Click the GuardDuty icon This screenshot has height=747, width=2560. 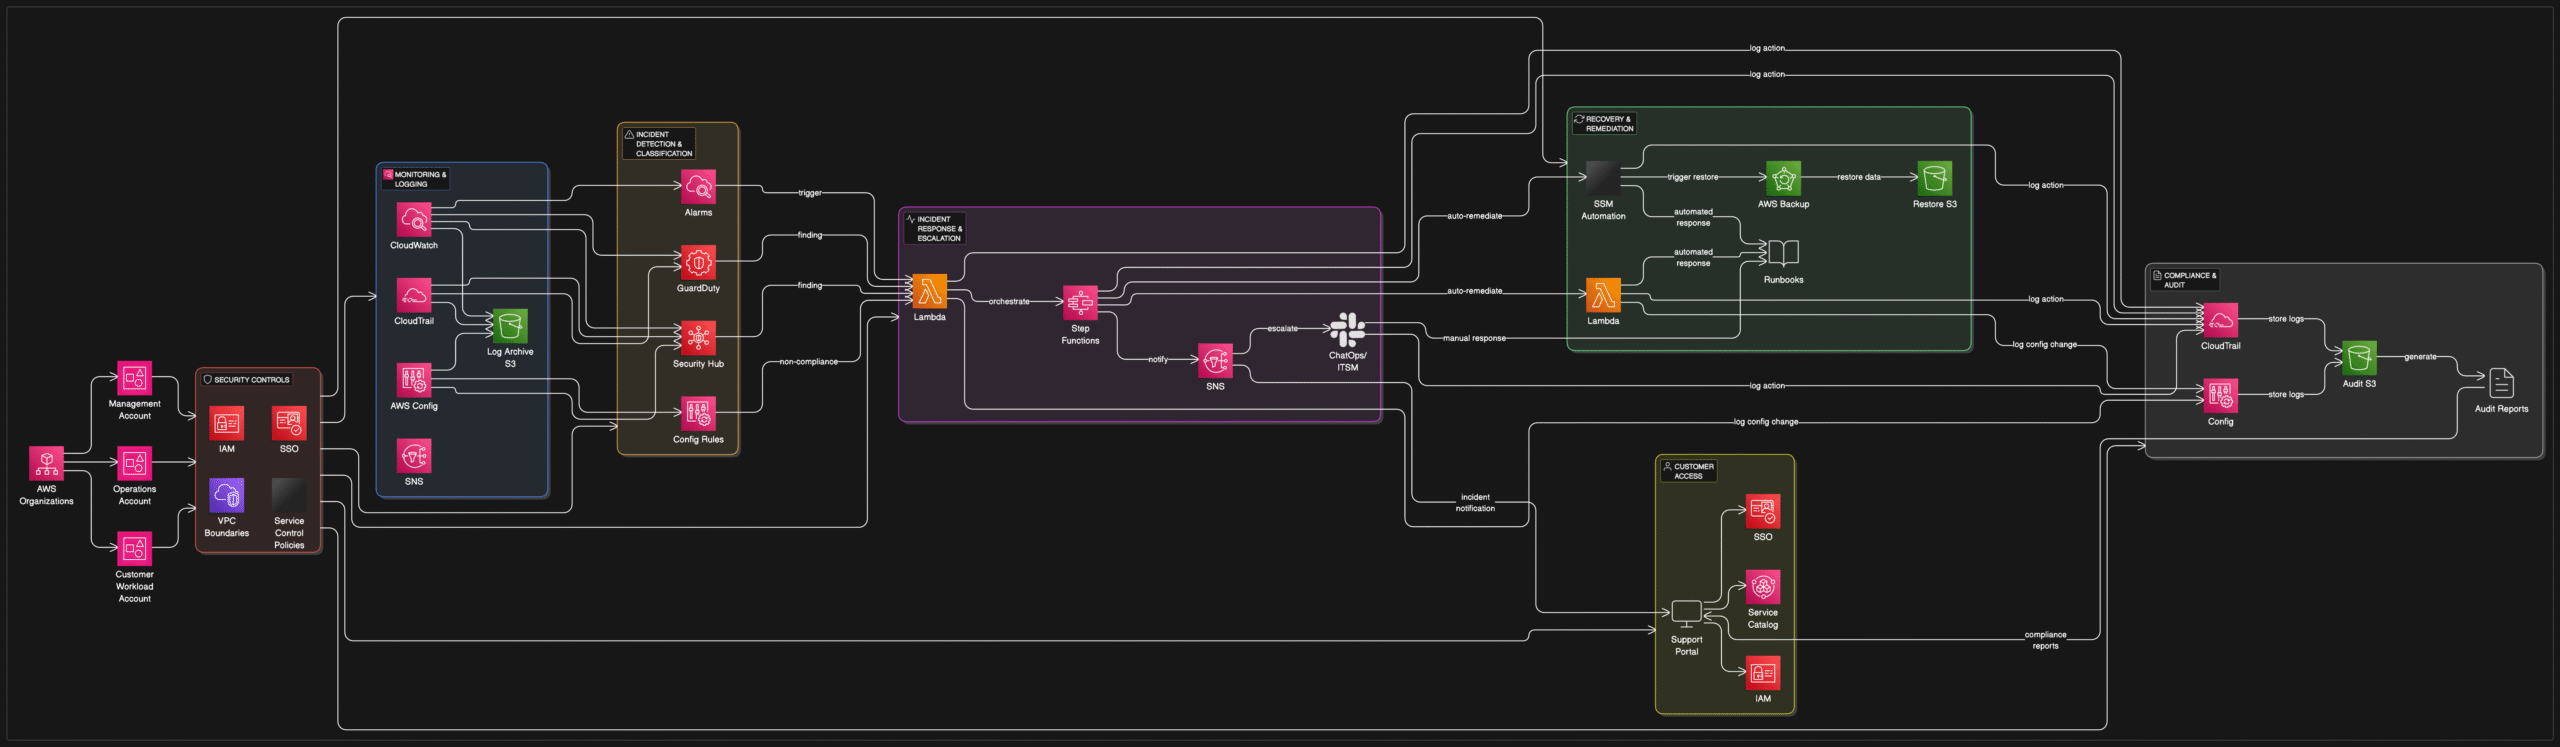point(698,263)
